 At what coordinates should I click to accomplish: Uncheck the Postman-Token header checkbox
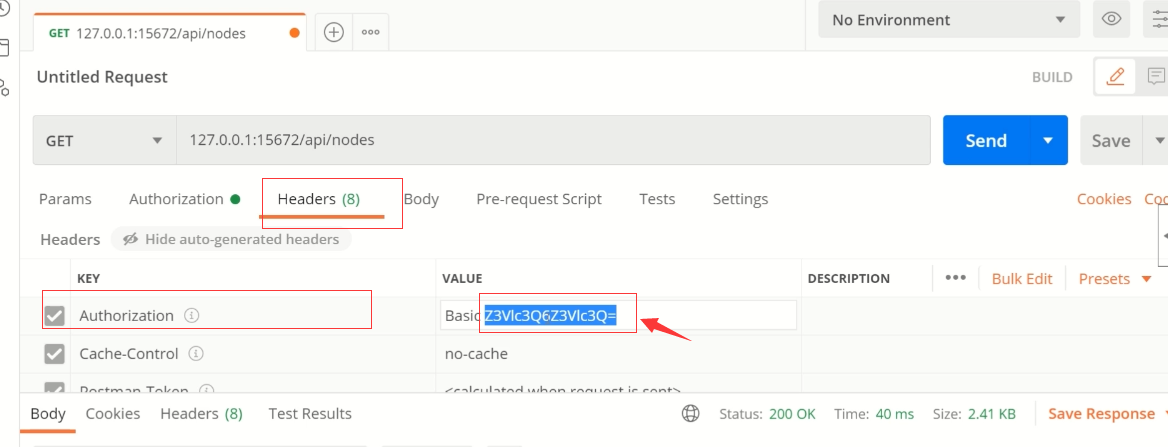(x=54, y=388)
